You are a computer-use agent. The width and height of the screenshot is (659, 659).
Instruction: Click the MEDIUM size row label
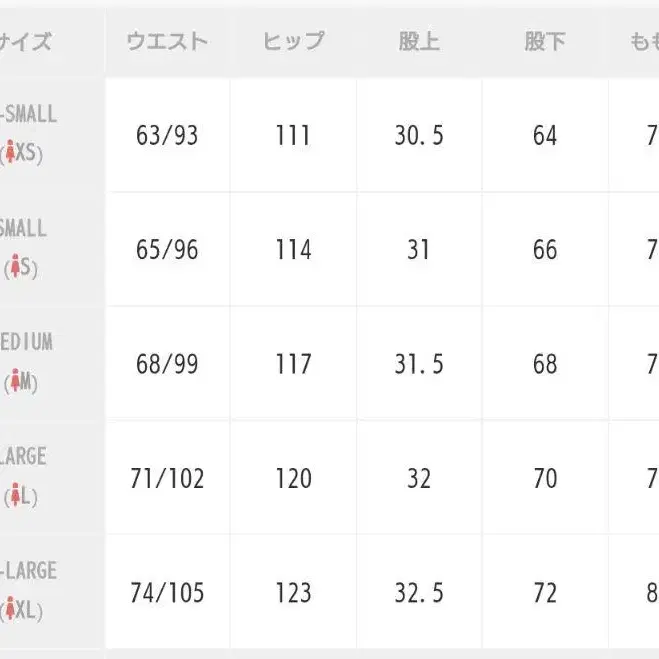pyautogui.click(x=26, y=342)
